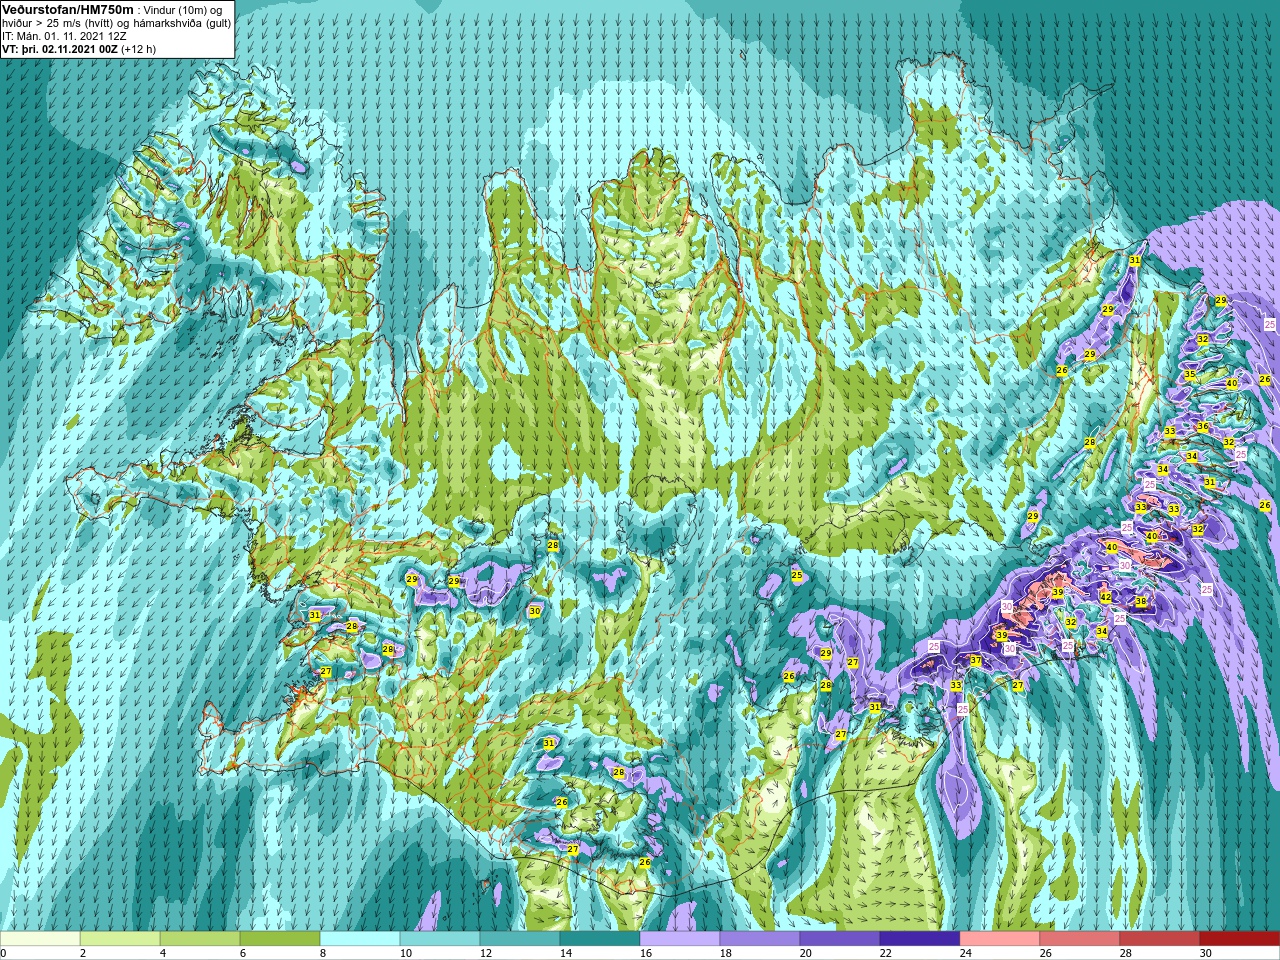Viewport: 1280px width, 960px height.
Task: Click the yellow "37" gust label on the map
Action: 975,661
